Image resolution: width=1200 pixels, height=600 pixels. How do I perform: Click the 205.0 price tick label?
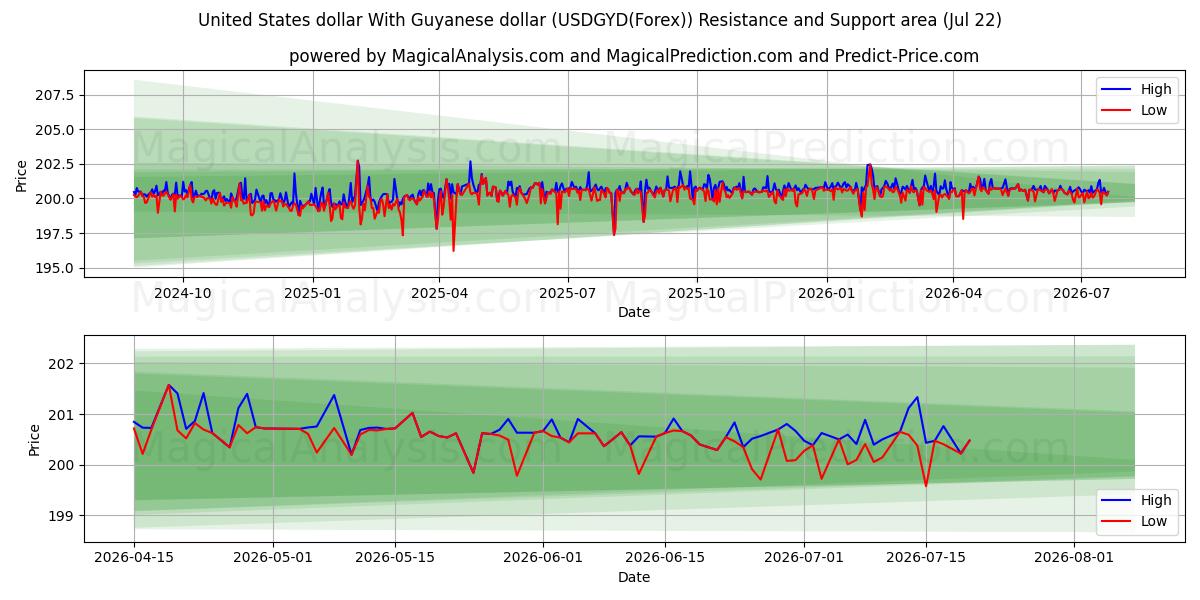coord(55,130)
